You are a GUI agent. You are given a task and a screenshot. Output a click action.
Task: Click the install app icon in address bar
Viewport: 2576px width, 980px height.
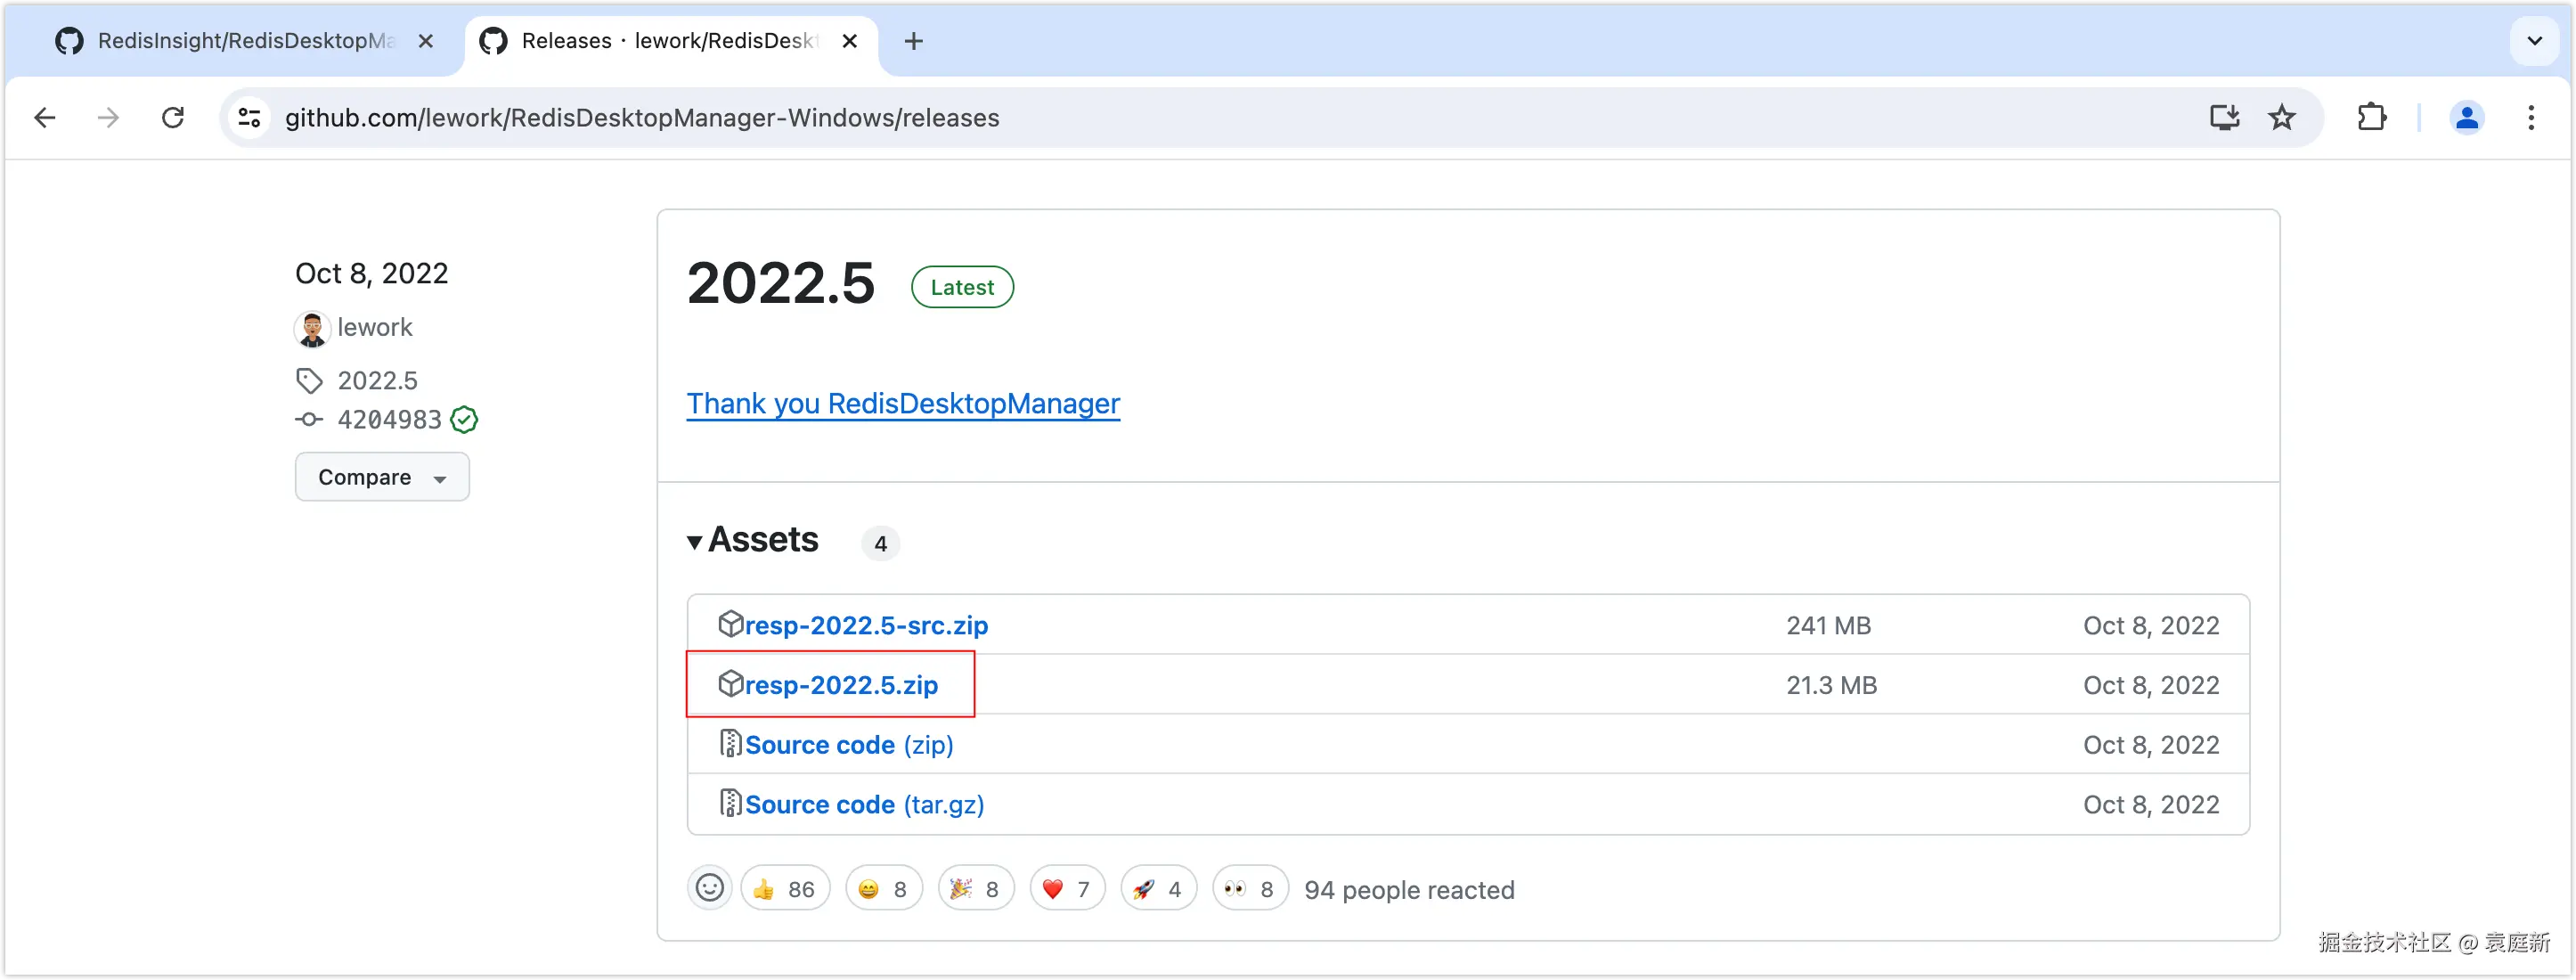click(2224, 118)
